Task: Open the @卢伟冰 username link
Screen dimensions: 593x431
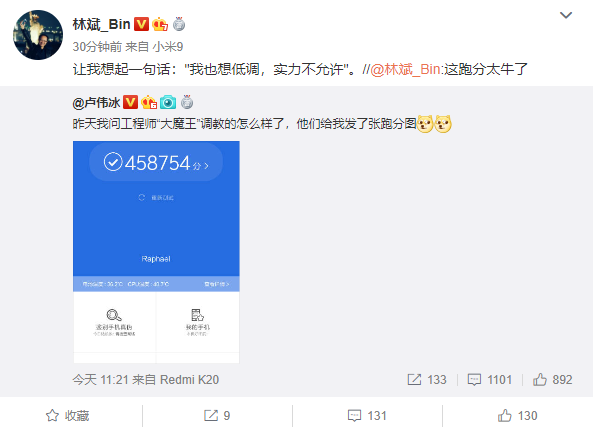Action: [96, 102]
